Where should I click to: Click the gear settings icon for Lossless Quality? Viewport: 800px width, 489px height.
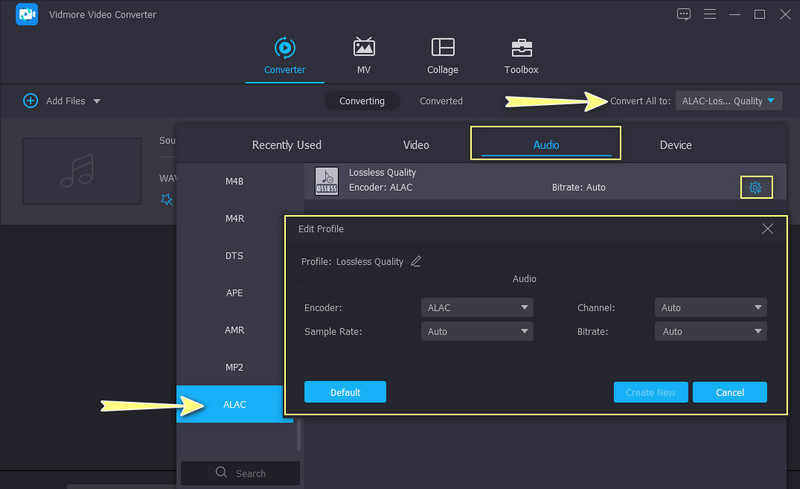756,187
